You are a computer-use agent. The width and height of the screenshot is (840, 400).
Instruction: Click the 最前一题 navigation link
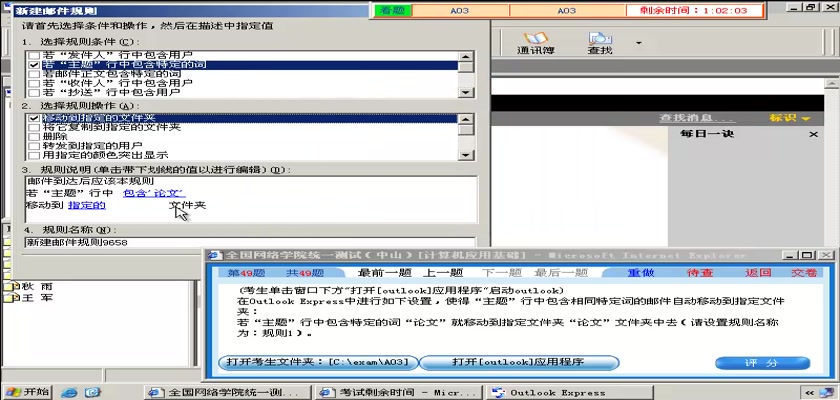(x=385, y=273)
